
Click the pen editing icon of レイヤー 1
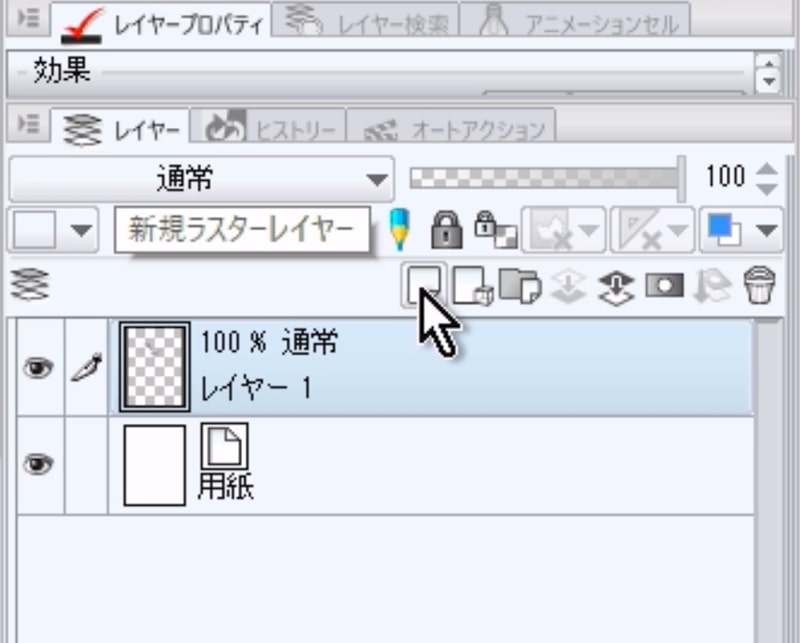coord(87,367)
